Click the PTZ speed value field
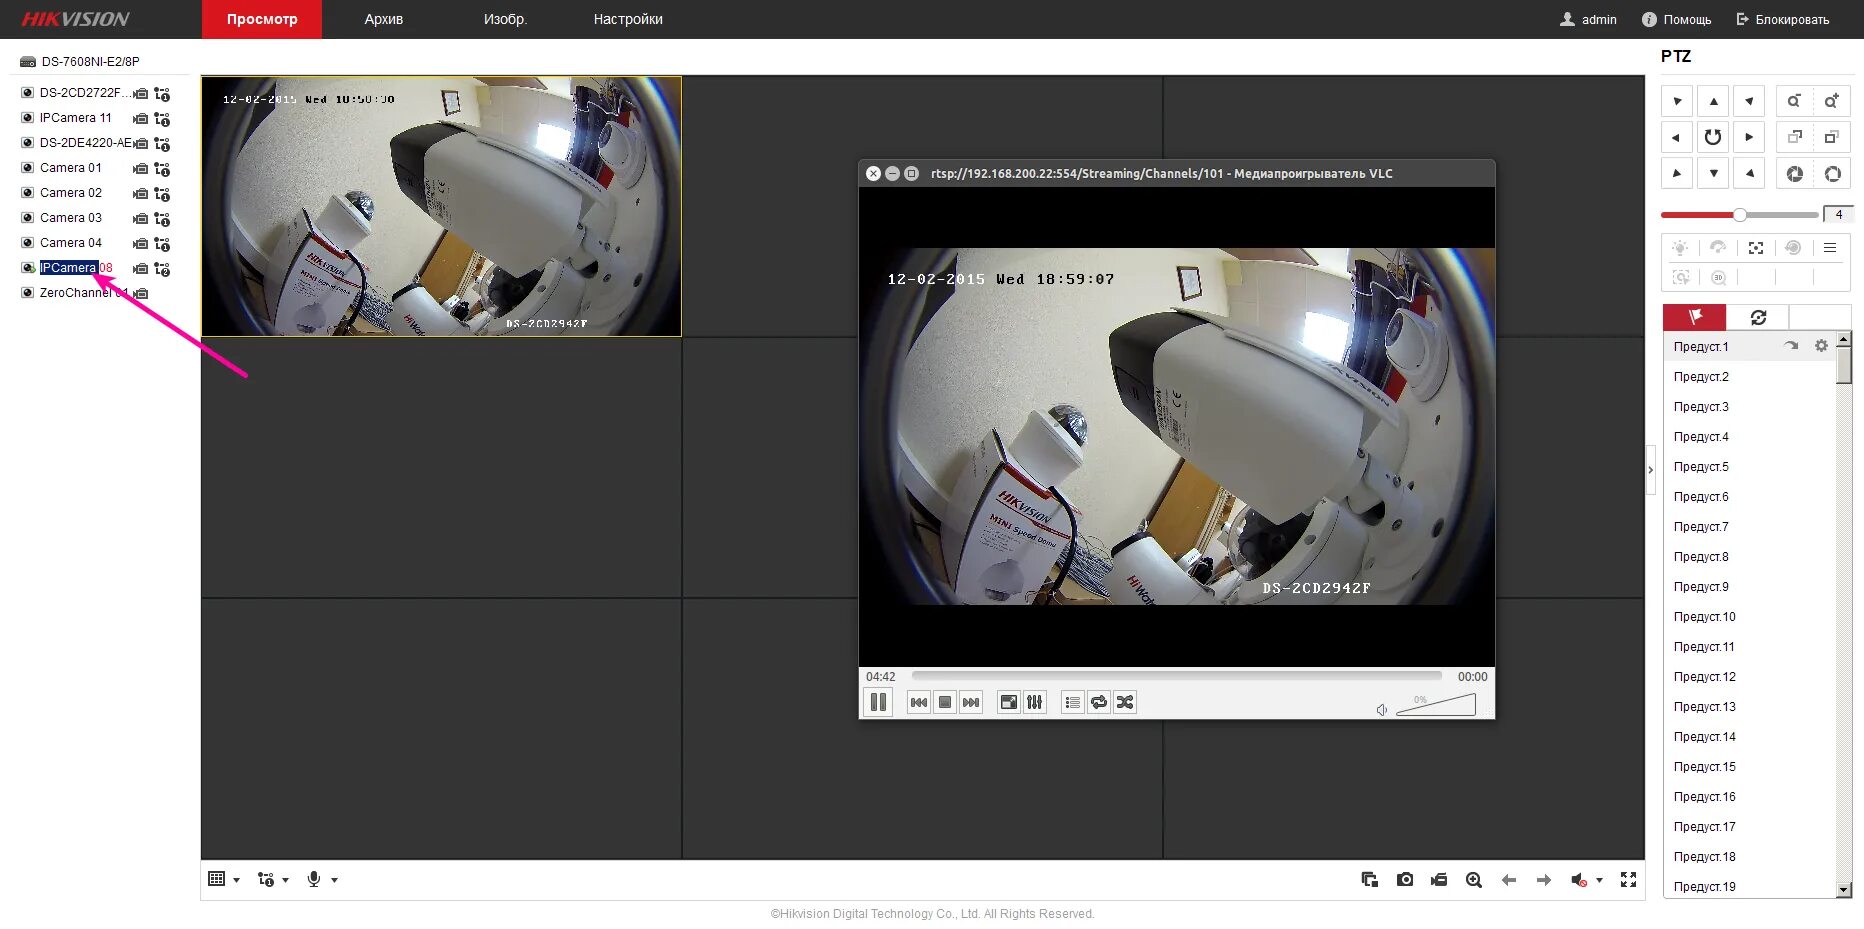 tap(1838, 214)
